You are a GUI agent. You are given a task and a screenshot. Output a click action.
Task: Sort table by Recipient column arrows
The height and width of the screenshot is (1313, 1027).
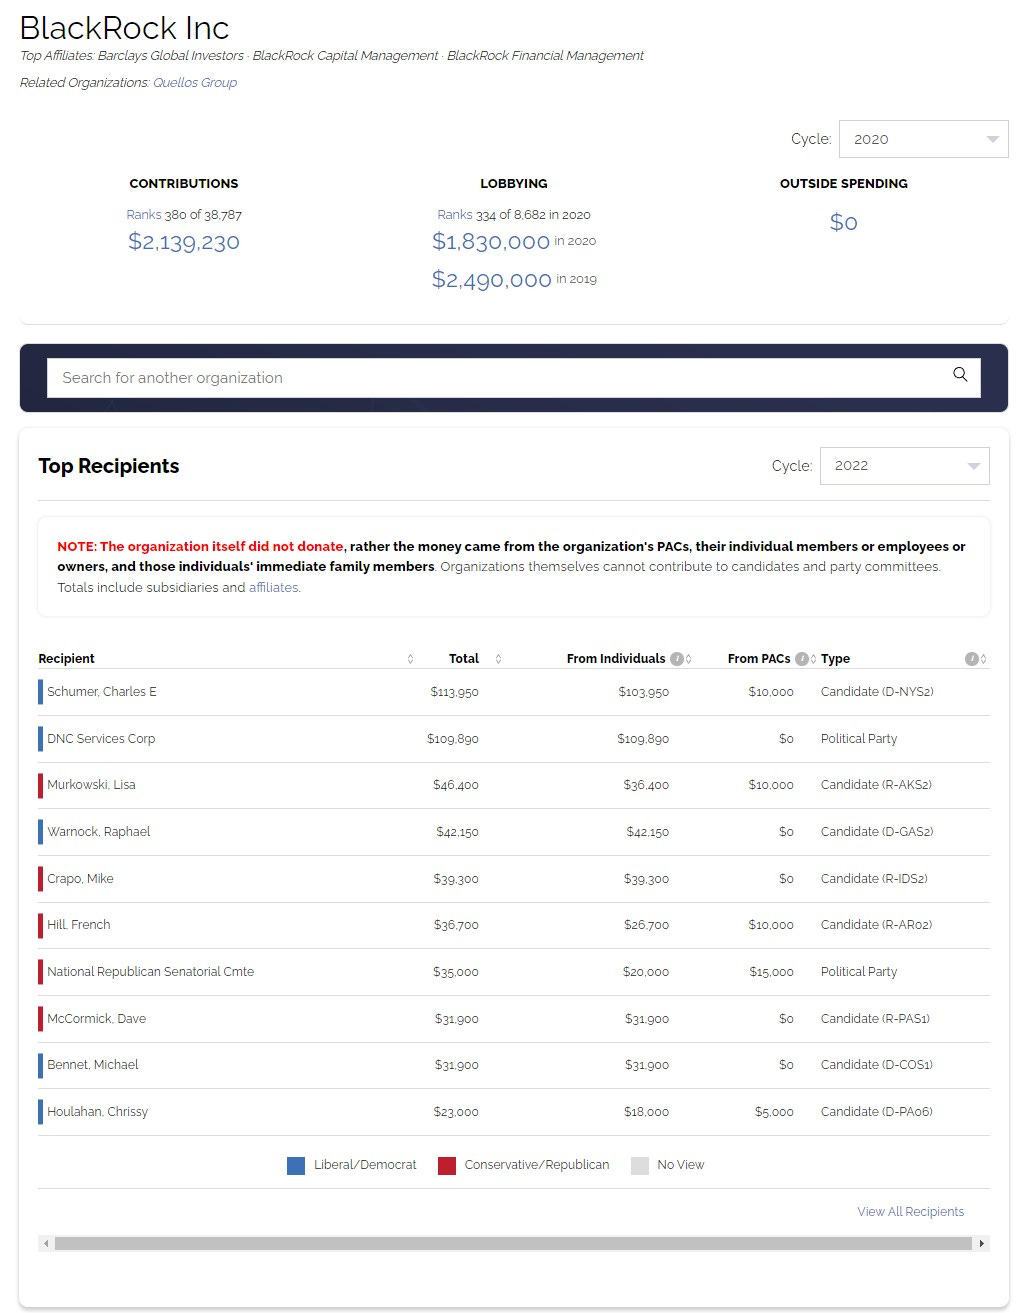pos(410,659)
